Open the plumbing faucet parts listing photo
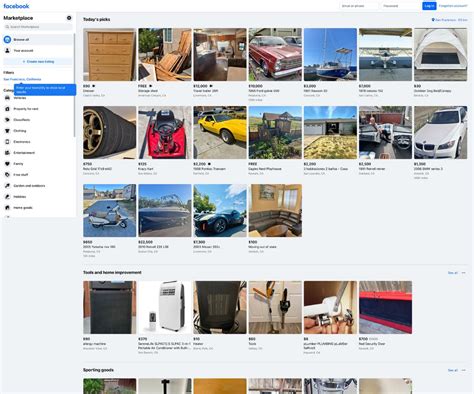The image size is (474, 394). [330, 307]
